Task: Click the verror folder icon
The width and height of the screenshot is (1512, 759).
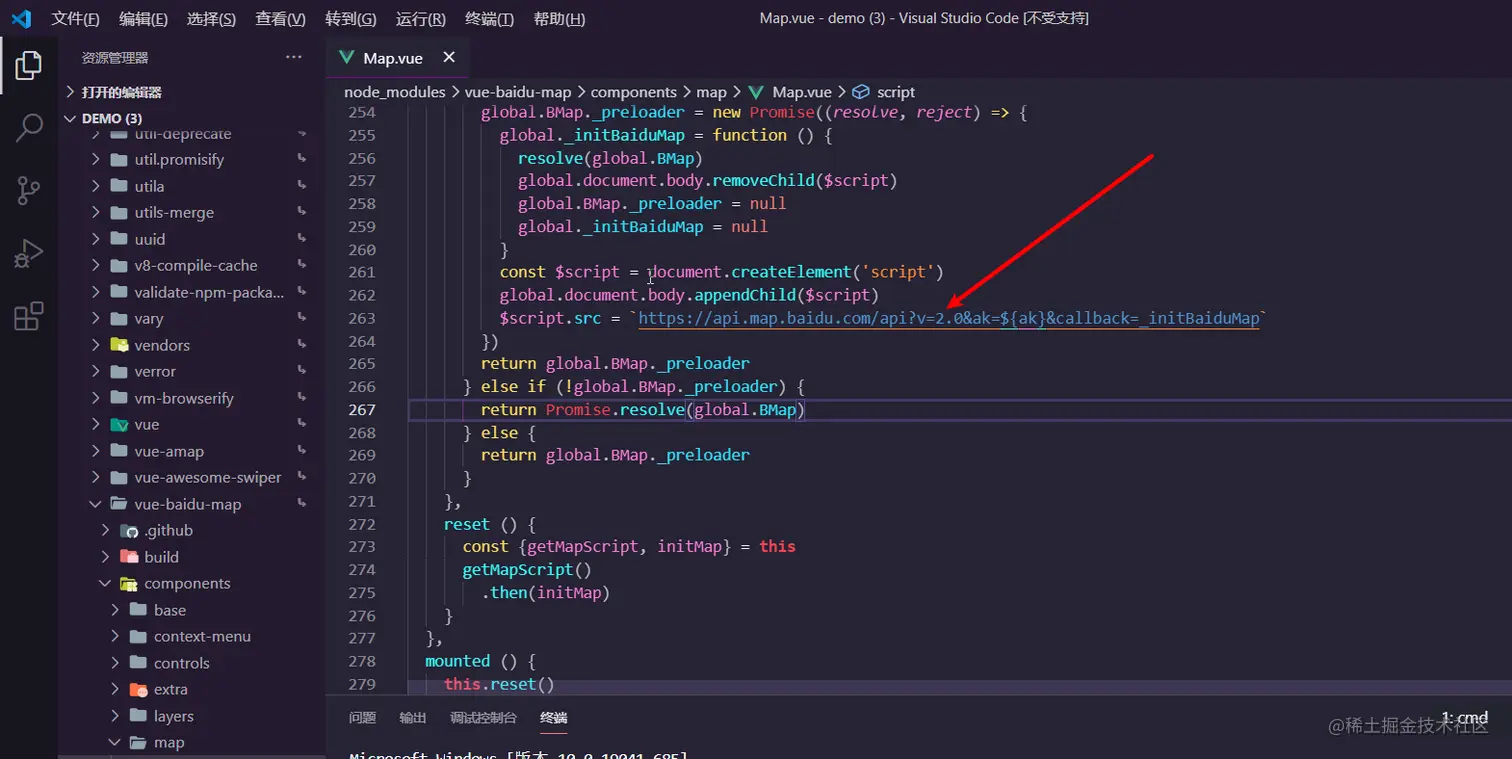Action: point(119,371)
